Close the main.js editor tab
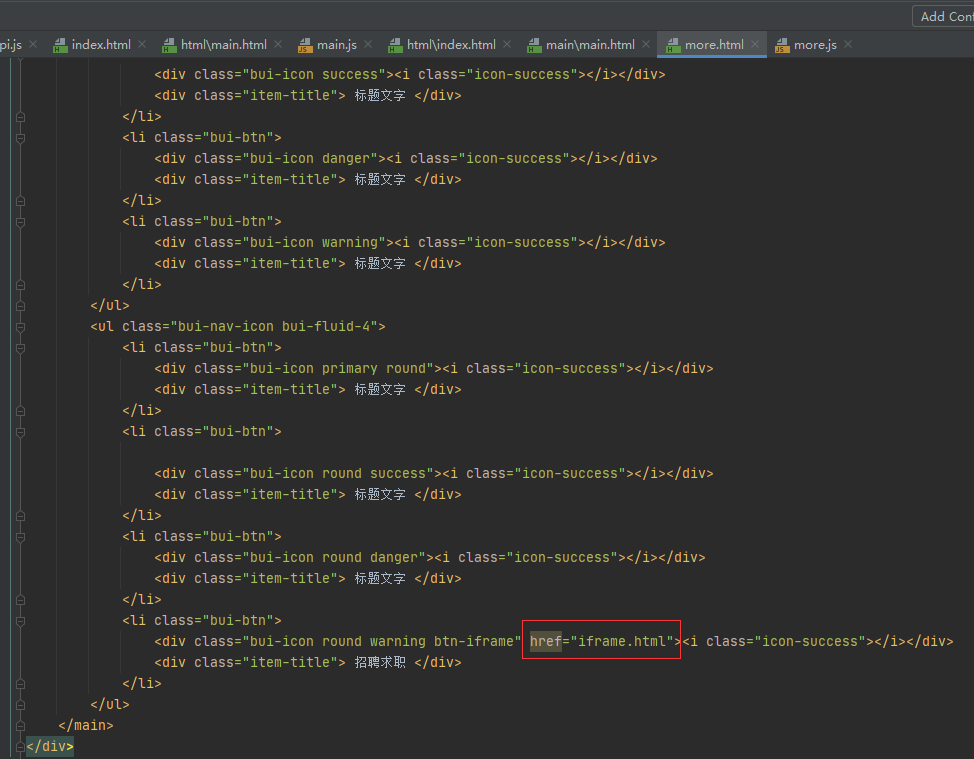The image size is (974, 759). point(367,45)
